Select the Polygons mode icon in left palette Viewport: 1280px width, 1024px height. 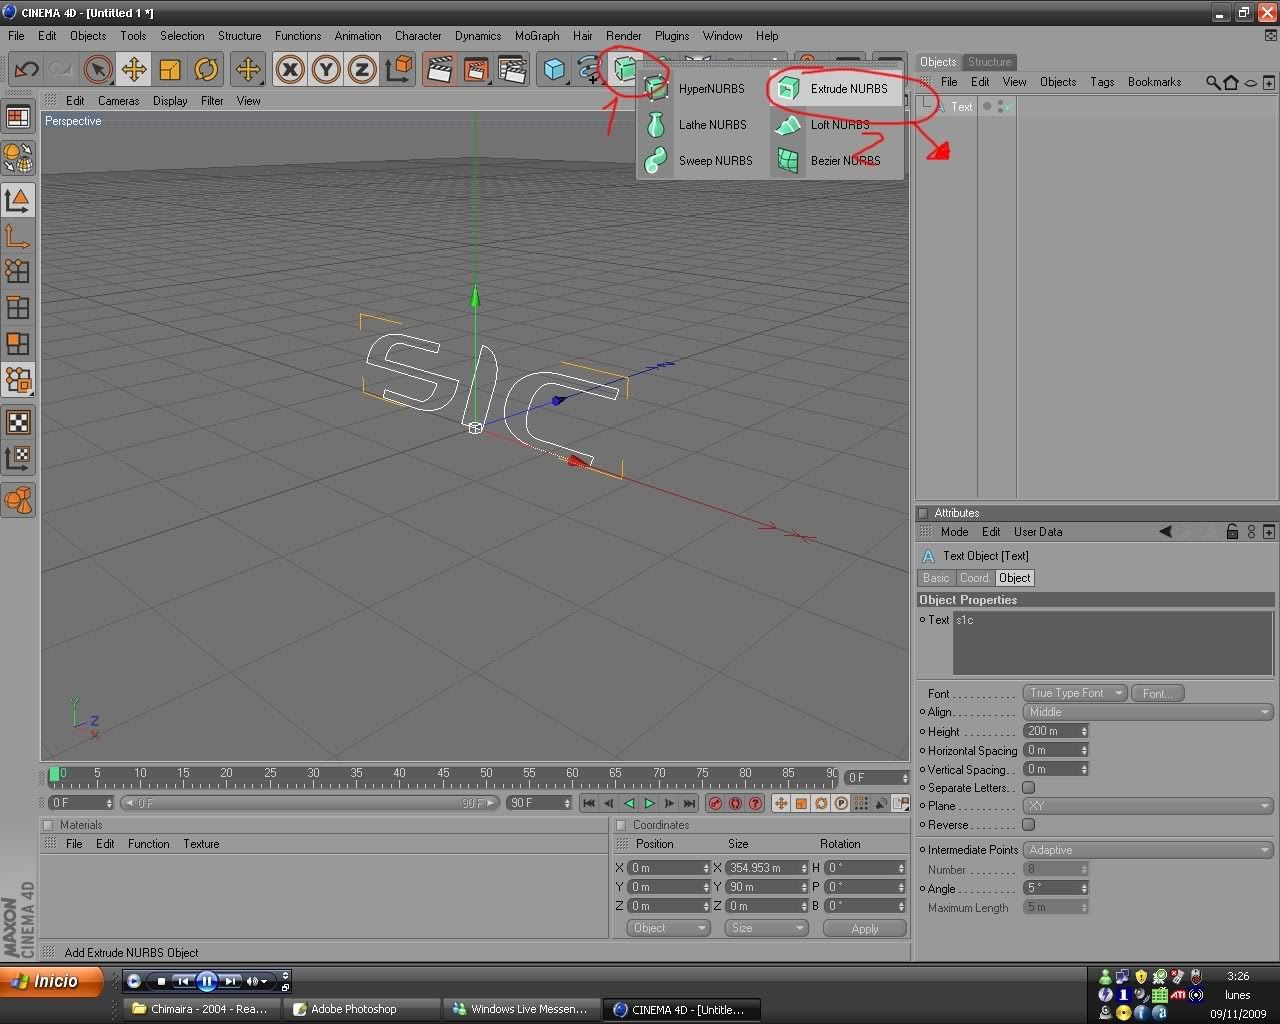[x=18, y=344]
